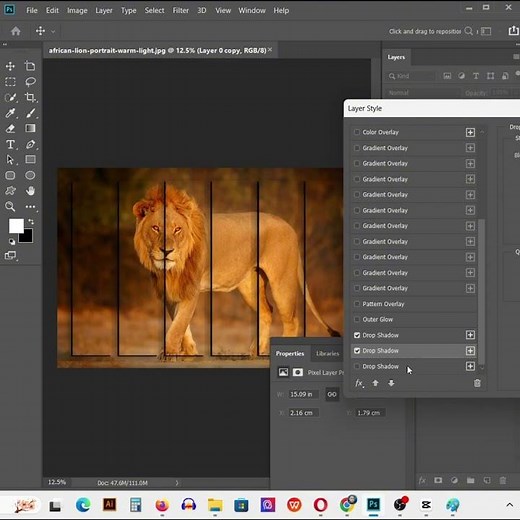Screen dimensions: 520x520
Task: Open the File menu
Action: coord(32,10)
